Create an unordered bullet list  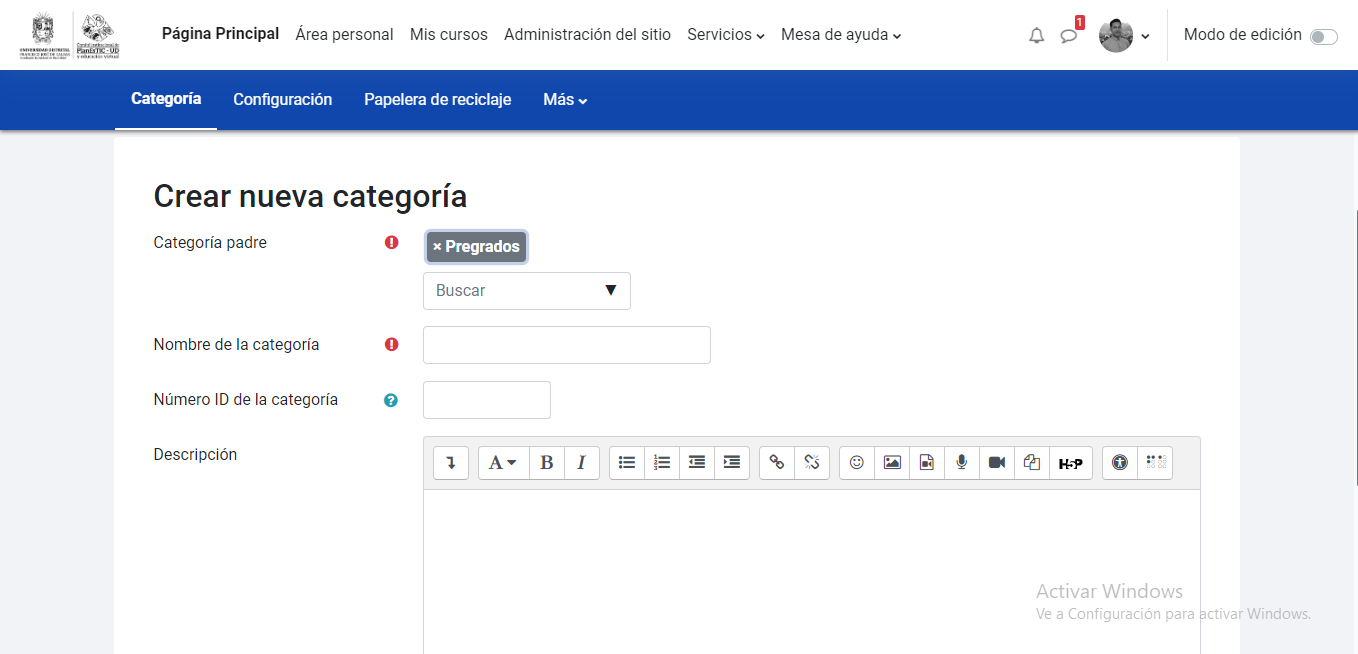(x=627, y=462)
